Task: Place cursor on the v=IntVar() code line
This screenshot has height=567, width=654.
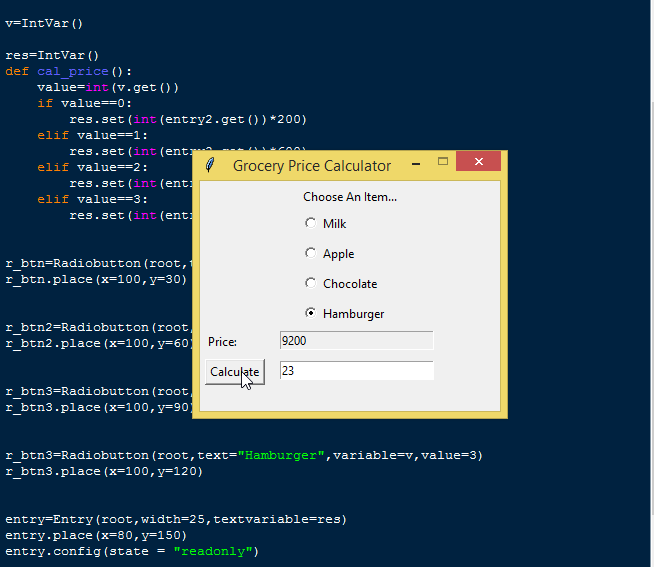Action: coord(45,23)
